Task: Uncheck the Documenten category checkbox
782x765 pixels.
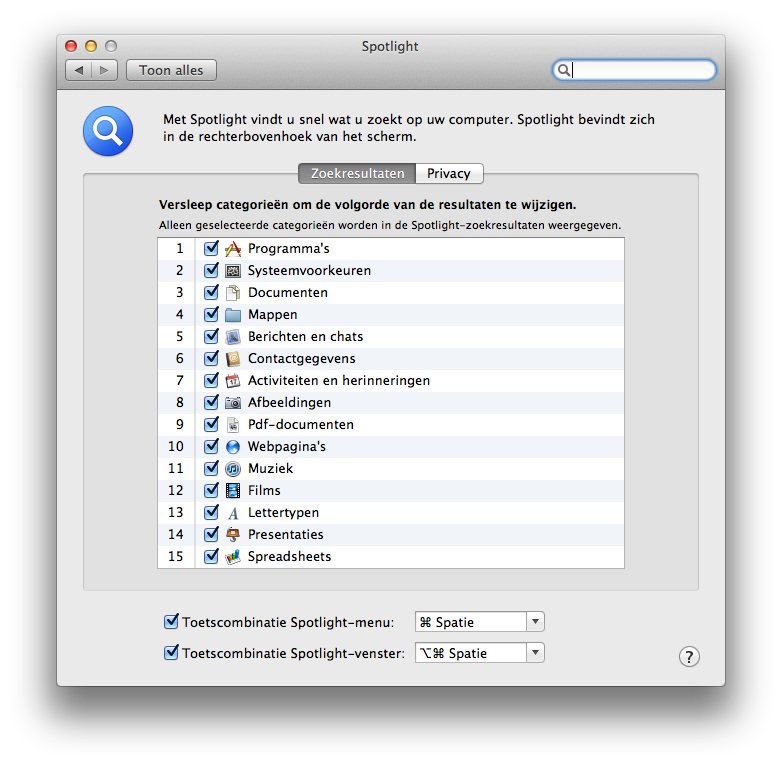Action: (x=211, y=293)
